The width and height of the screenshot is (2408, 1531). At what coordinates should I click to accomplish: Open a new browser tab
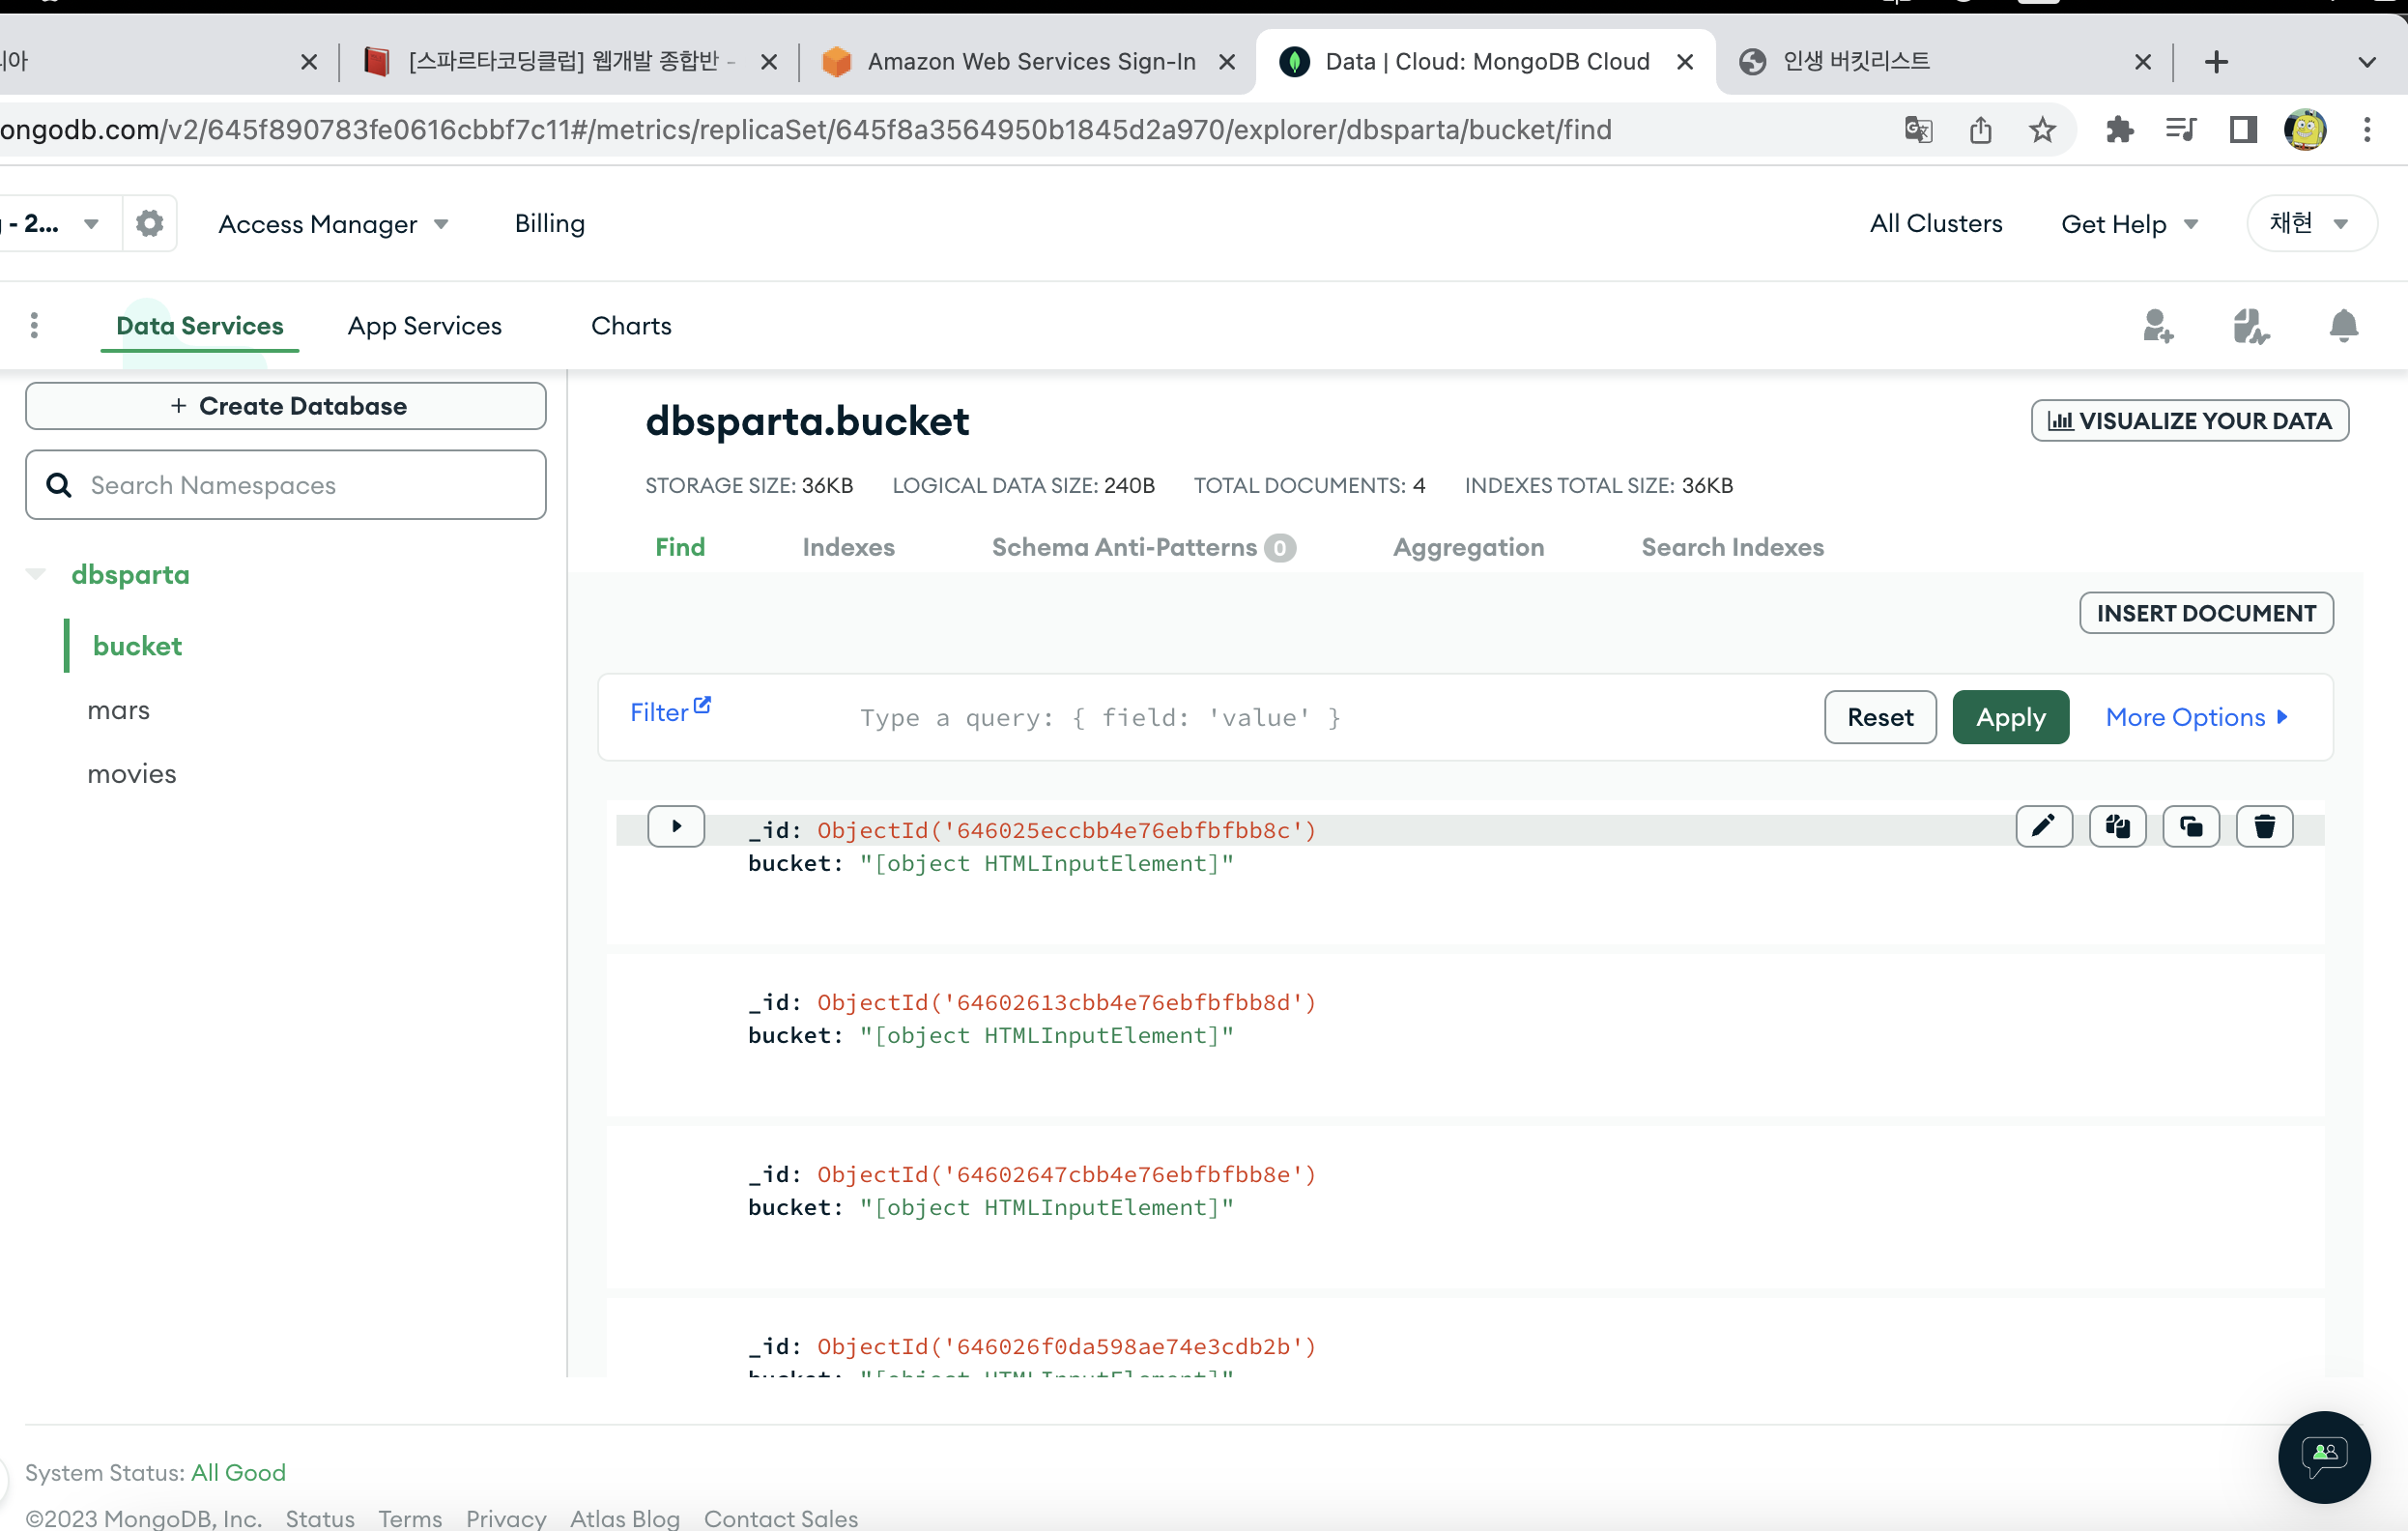2216,62
